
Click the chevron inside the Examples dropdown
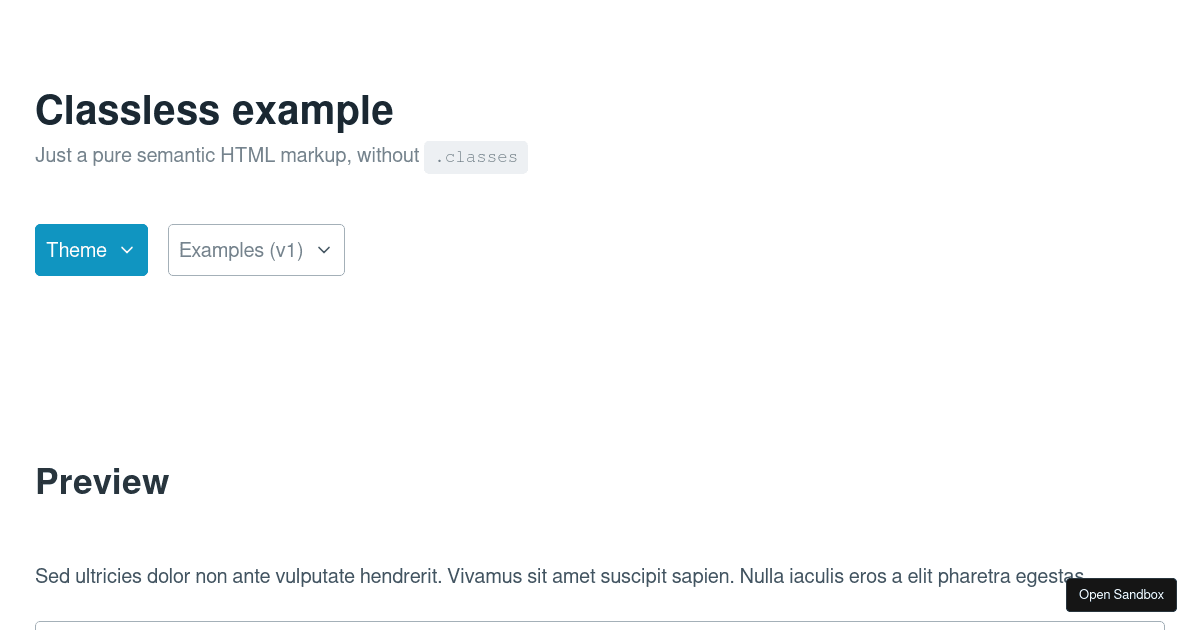pyautogui.click(x=324, y=250)
